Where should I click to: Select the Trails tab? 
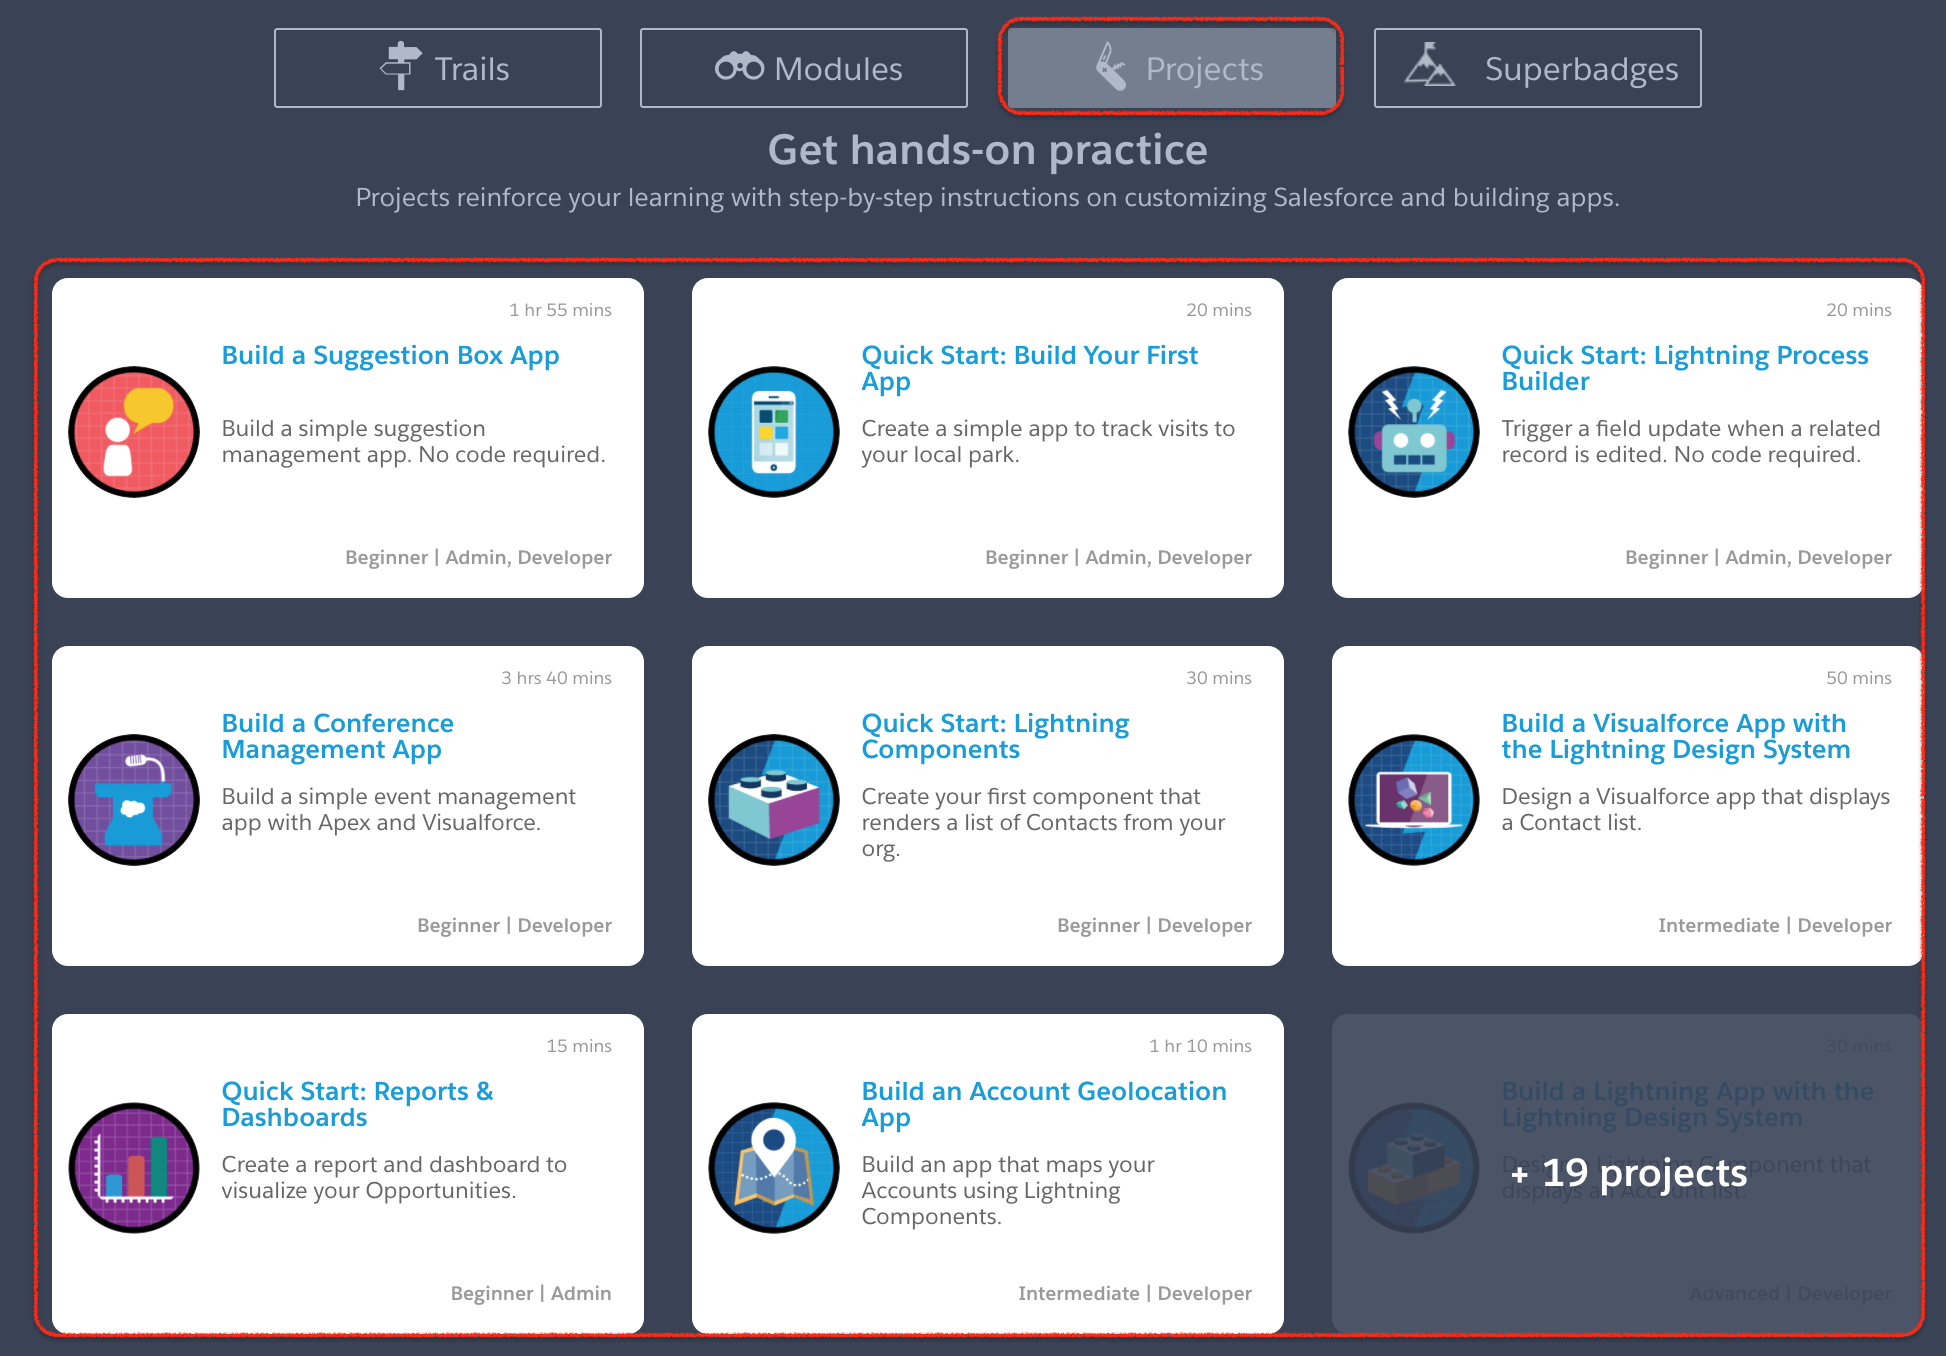tap(437, 67)
